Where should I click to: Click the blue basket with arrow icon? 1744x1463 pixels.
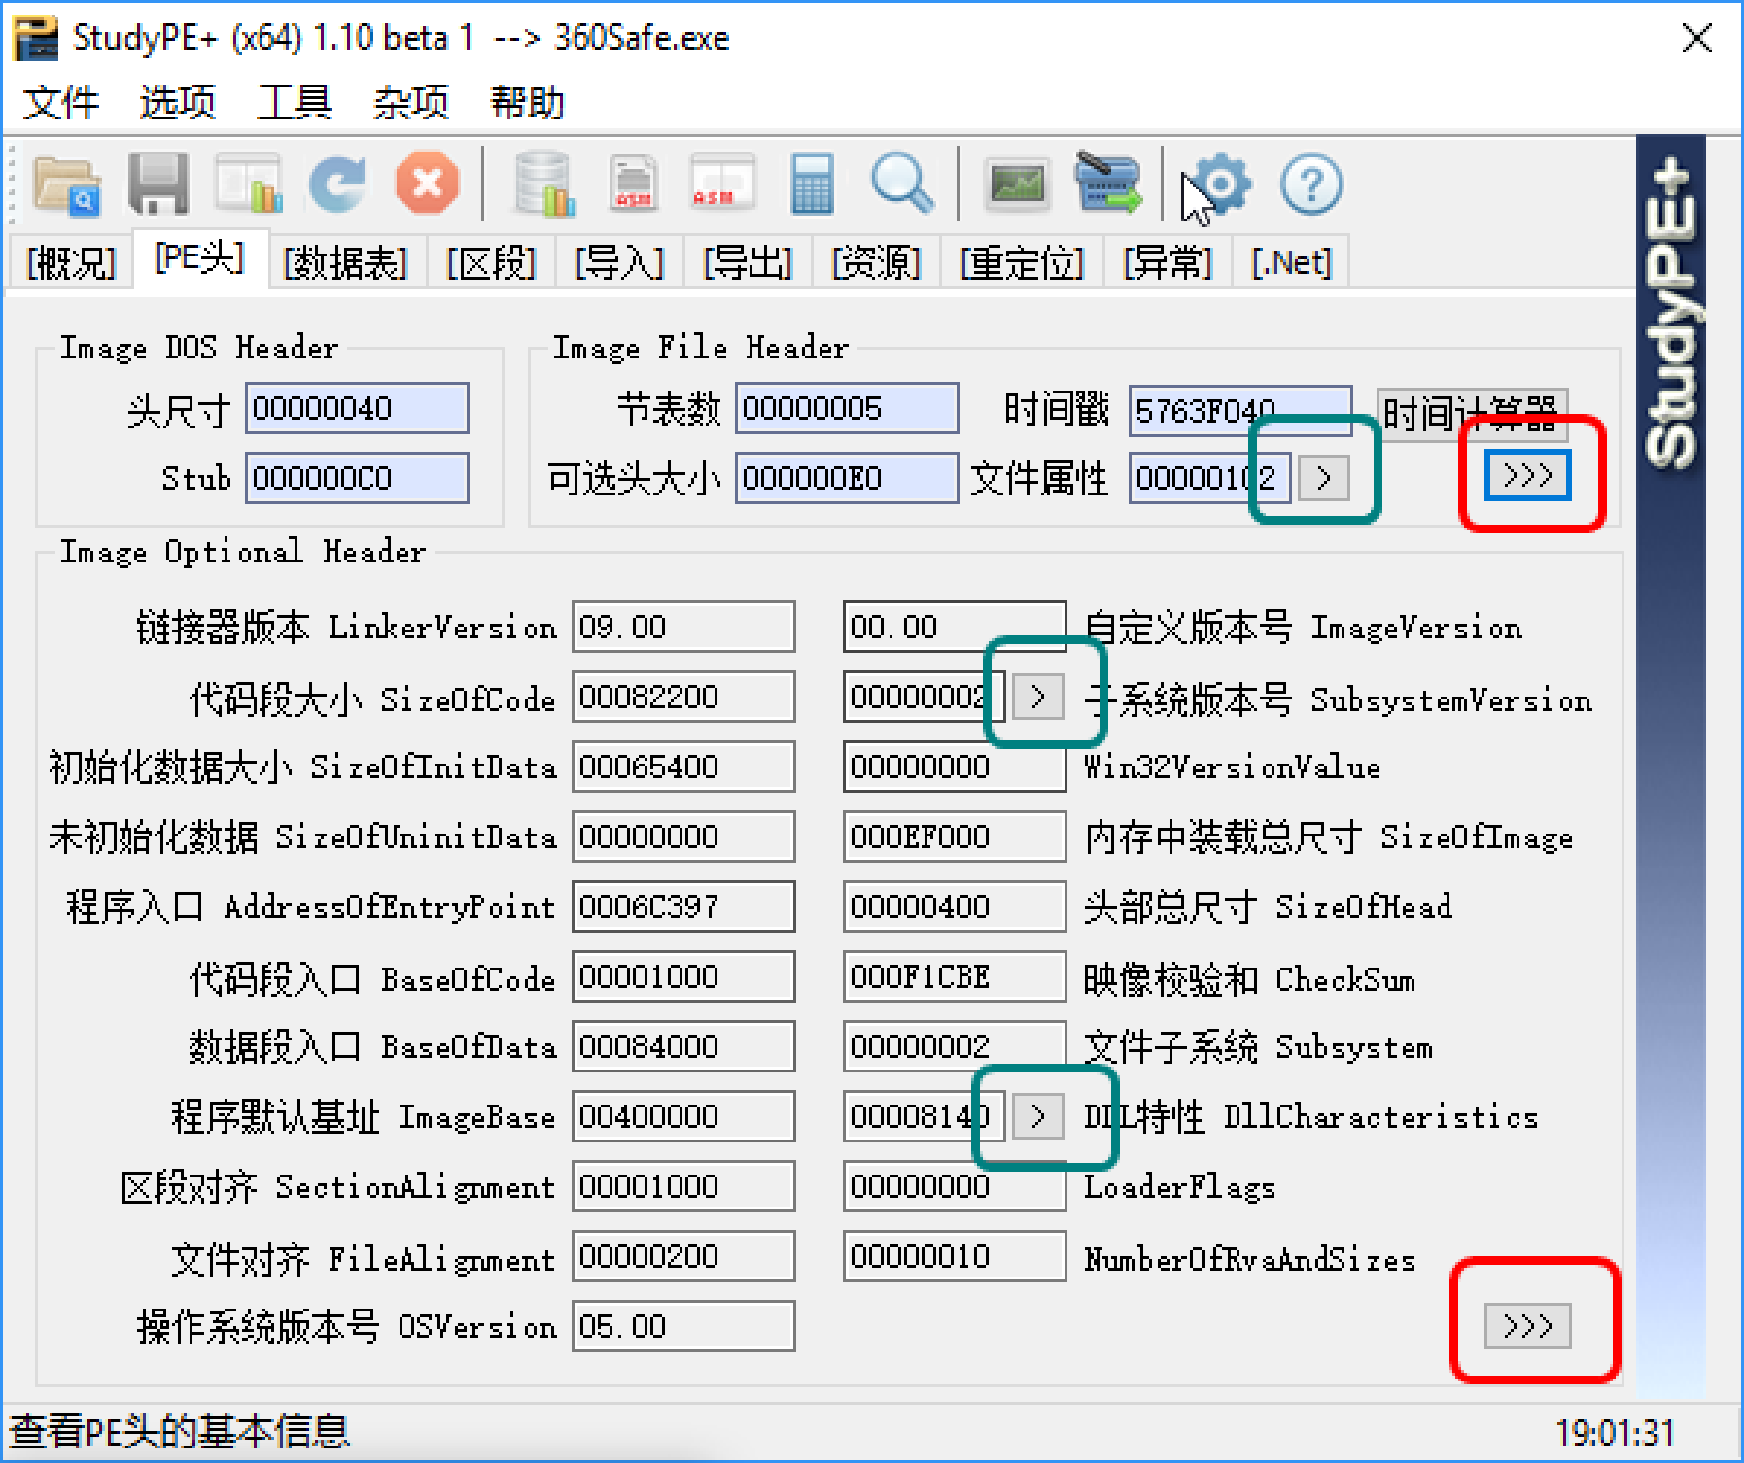[1108, 183]
